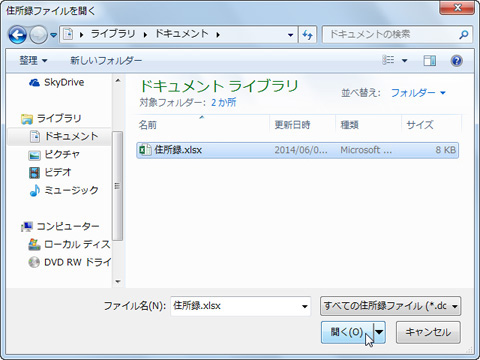The width and height of the screenshot is (480, 360).
Task: Click the search magnifier icon
Action: tap(464, 34)
